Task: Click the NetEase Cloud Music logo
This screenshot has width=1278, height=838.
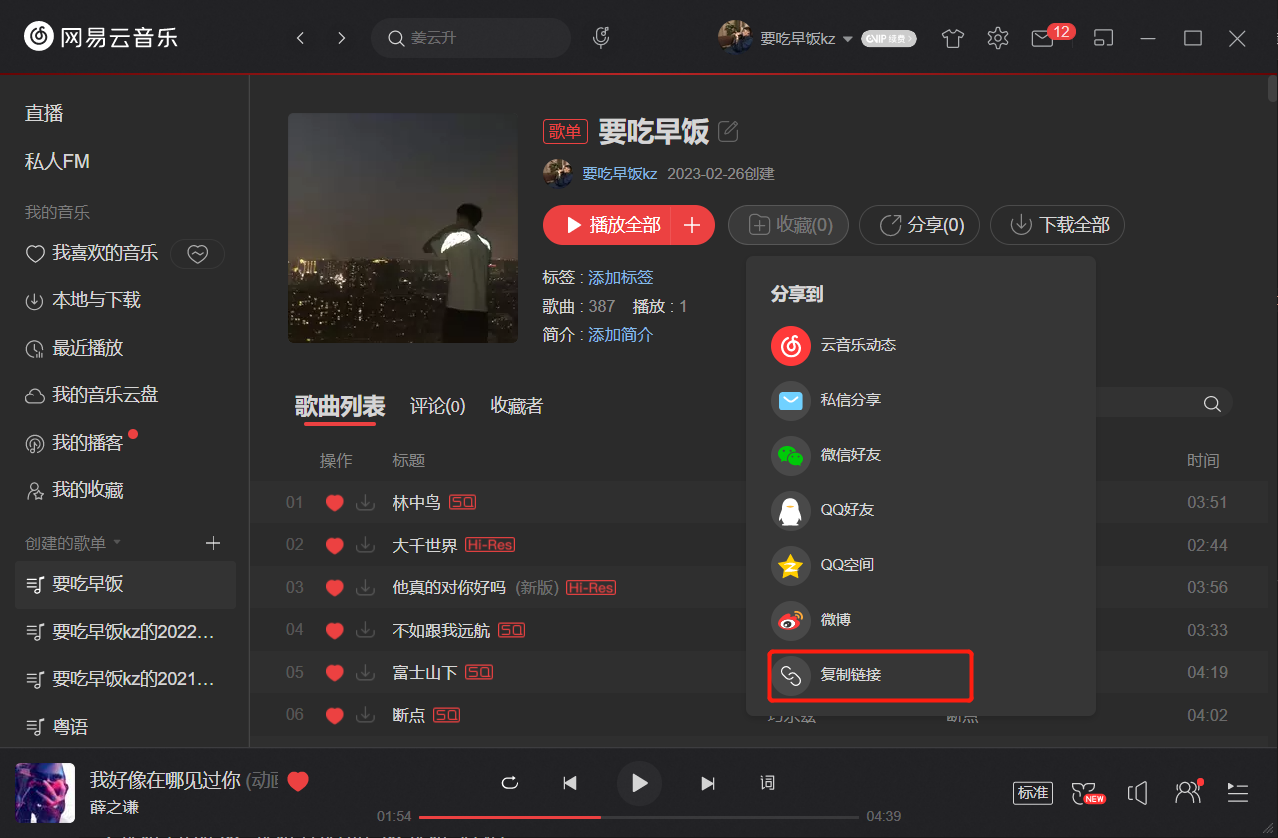Action: pyautogui.click(x=101, y=38)
